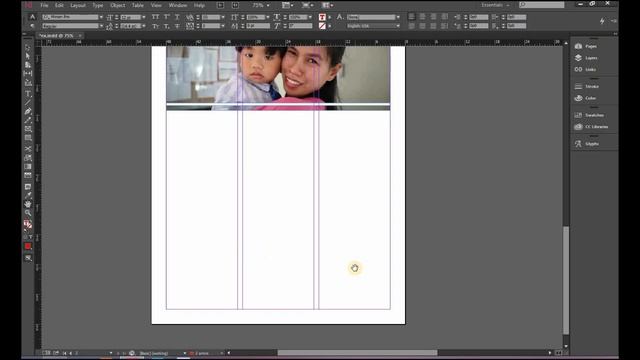The image size is (640, 360).
Task: Select the Line tool
Action: tap(28, 102)
